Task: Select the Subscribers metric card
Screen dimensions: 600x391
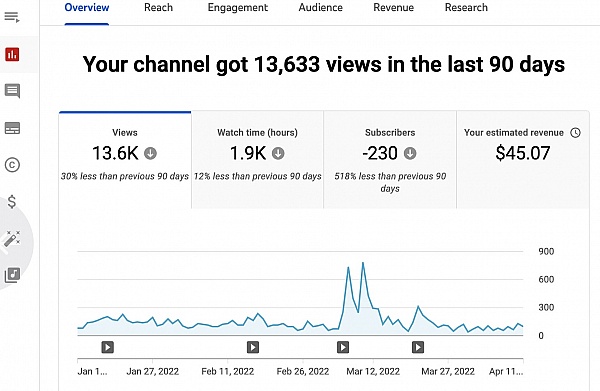Action: [x=390, y=160]
